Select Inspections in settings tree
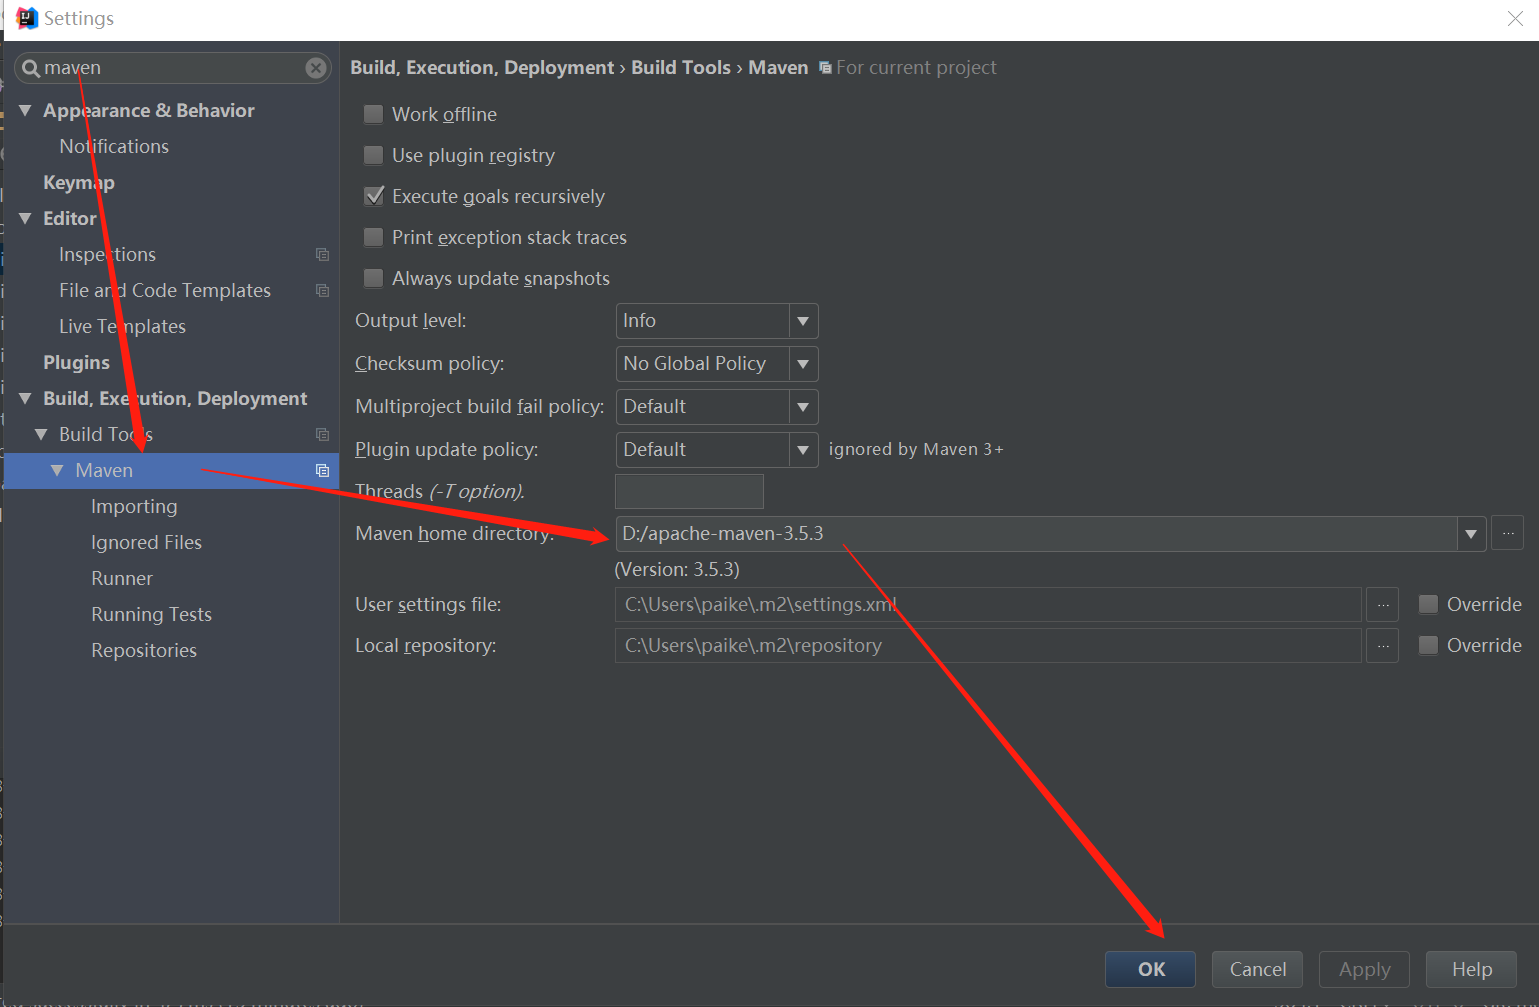Image resolution: width=1539 pixels, height=1007 pixels. tap(107, 254)
